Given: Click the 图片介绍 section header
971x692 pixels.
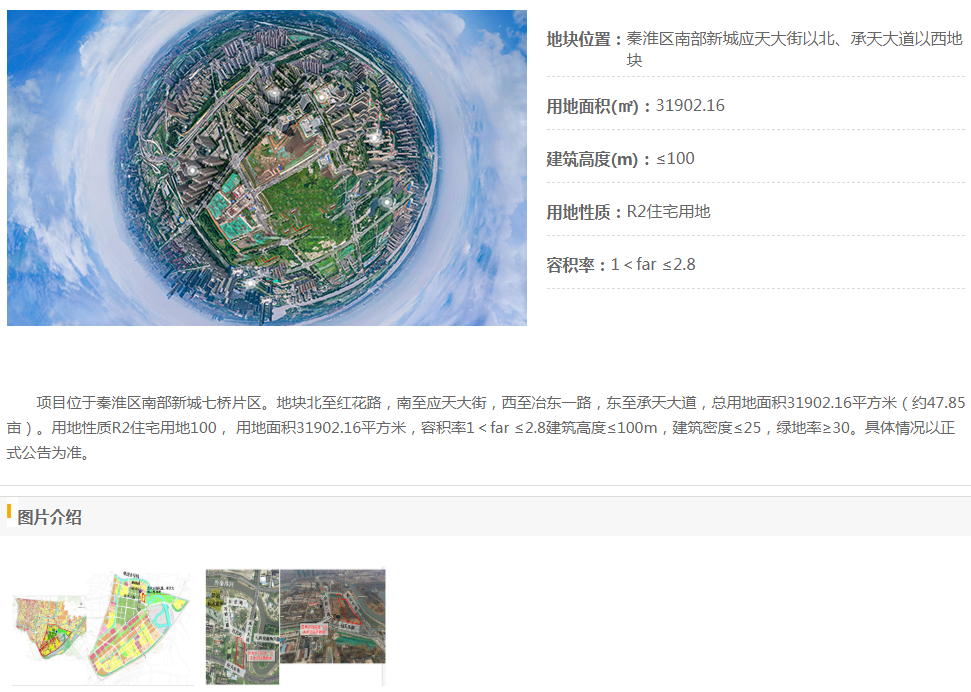Looking at the screenshot, I should point(50,517).
